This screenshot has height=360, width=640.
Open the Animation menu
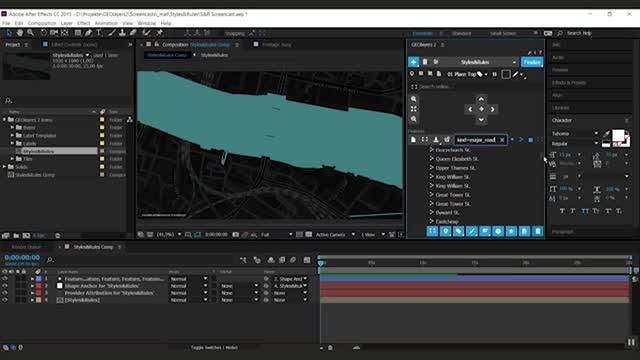(106, 23)
